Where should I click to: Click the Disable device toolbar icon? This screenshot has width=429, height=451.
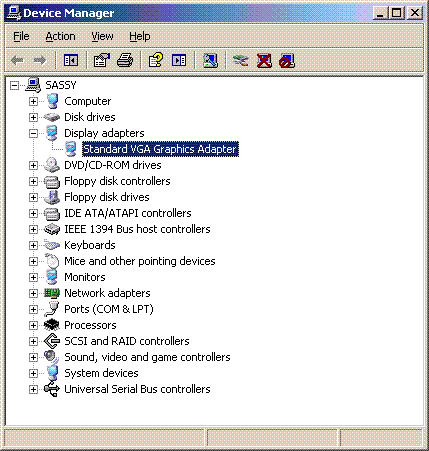click(x=287, y=60)
